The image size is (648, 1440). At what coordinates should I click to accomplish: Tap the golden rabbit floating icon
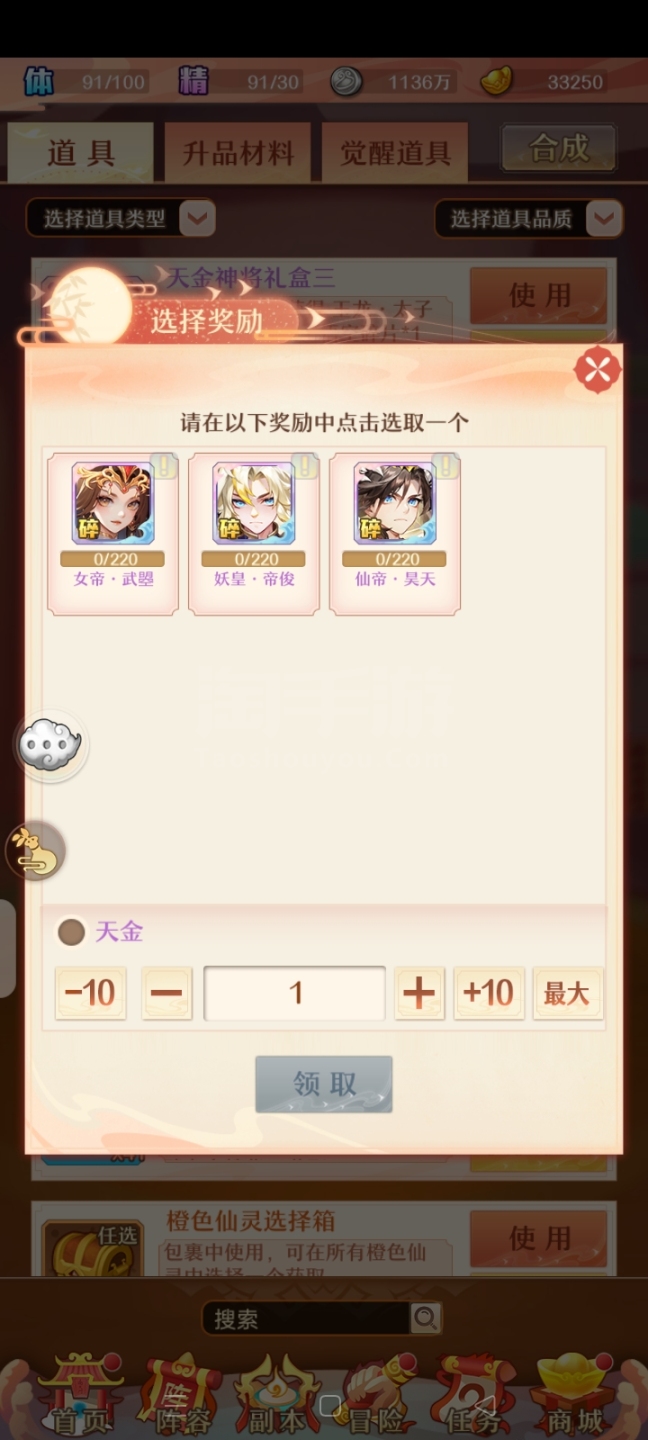pyautogui.click(x=36, y=852)
